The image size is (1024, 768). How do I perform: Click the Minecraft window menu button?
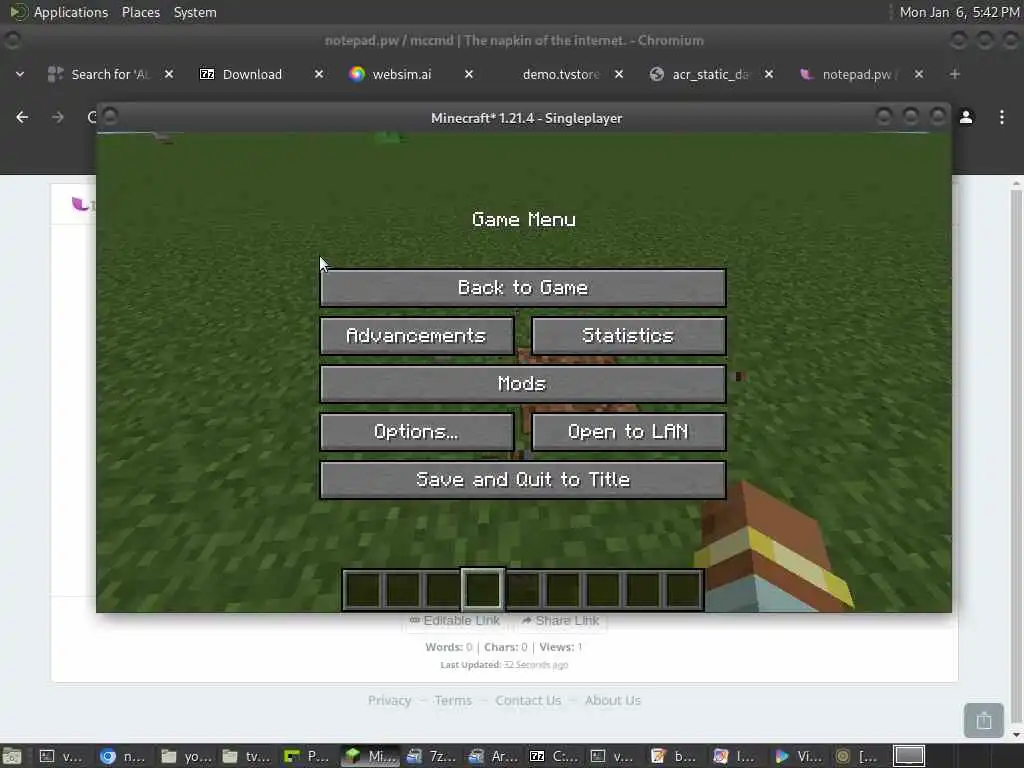[110, 117]
